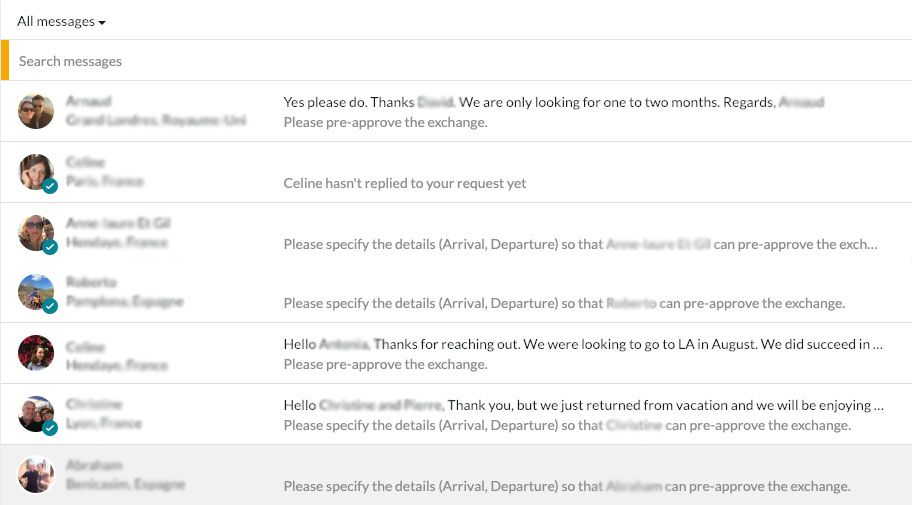912x505 pixels.
Task: Open the "just returned from vacation" message
Action: 583,405
